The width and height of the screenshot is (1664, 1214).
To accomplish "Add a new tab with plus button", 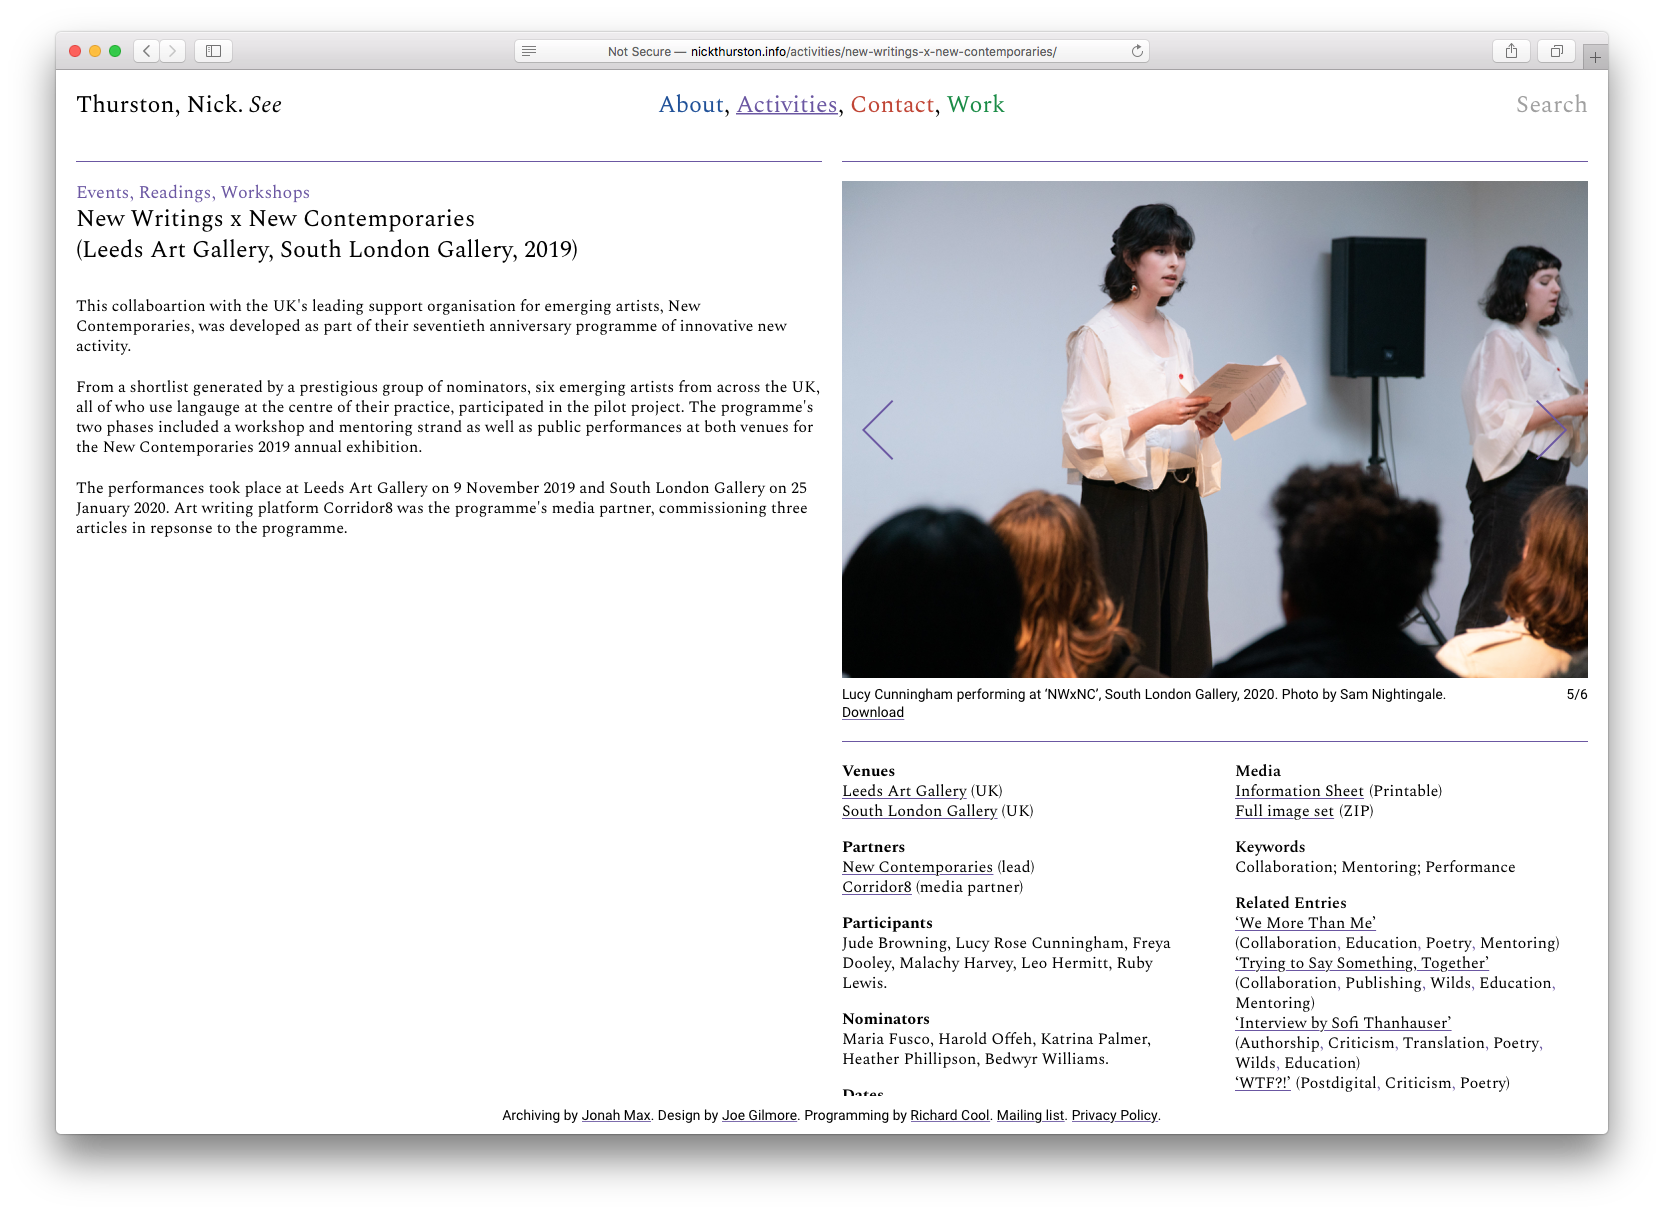I will (1595, 57).
